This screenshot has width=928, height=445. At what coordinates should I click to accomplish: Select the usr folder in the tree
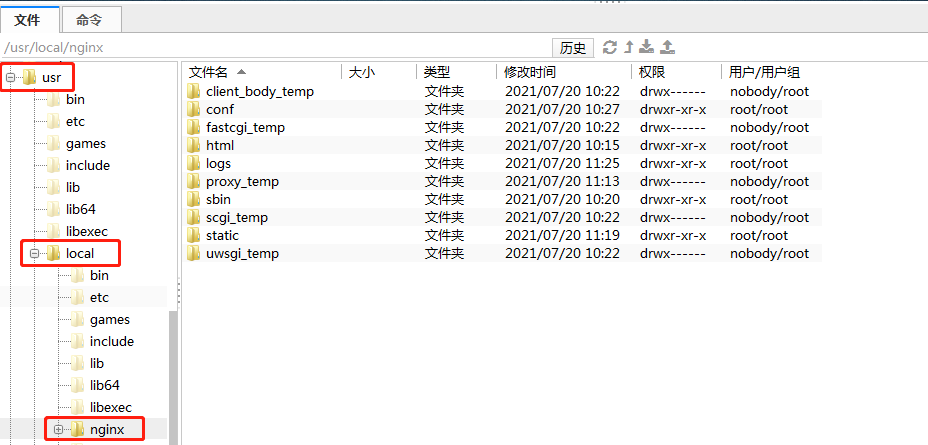click(x=51, y=77)
